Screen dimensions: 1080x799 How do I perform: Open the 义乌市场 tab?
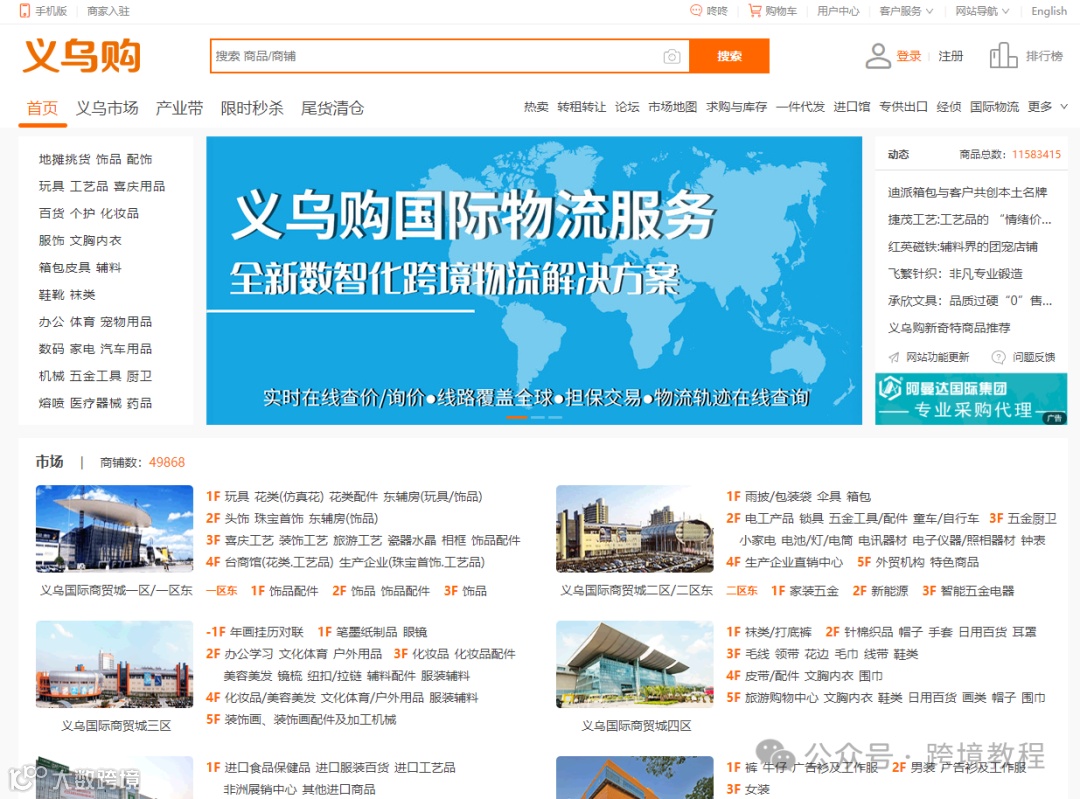tap(107, 108)
